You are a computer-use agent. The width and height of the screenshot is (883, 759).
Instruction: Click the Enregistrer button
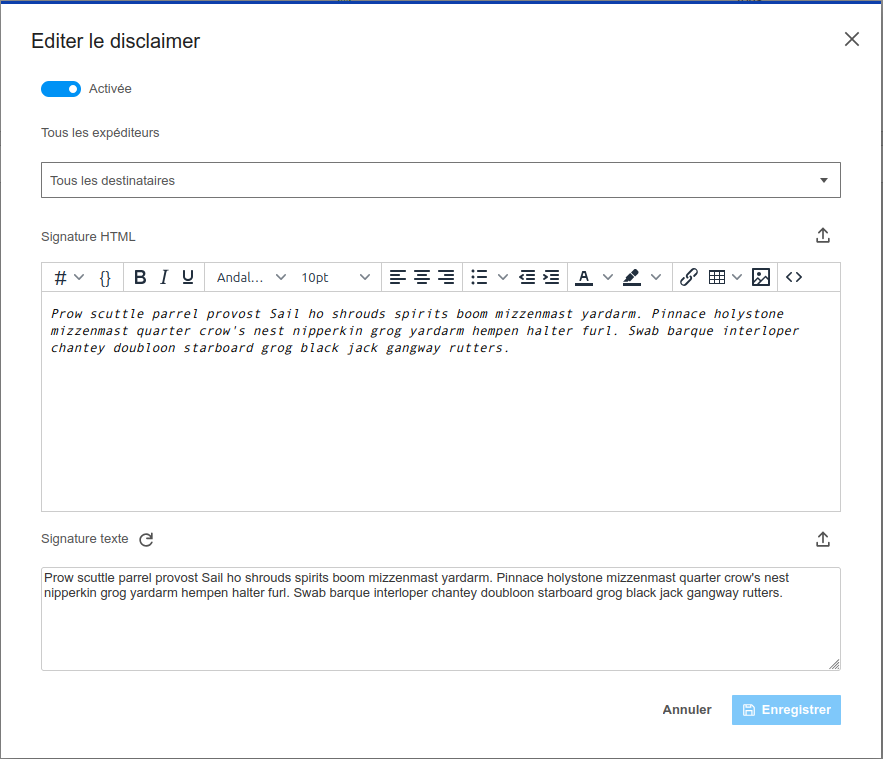pyautogui.click(x=786, y=710)
